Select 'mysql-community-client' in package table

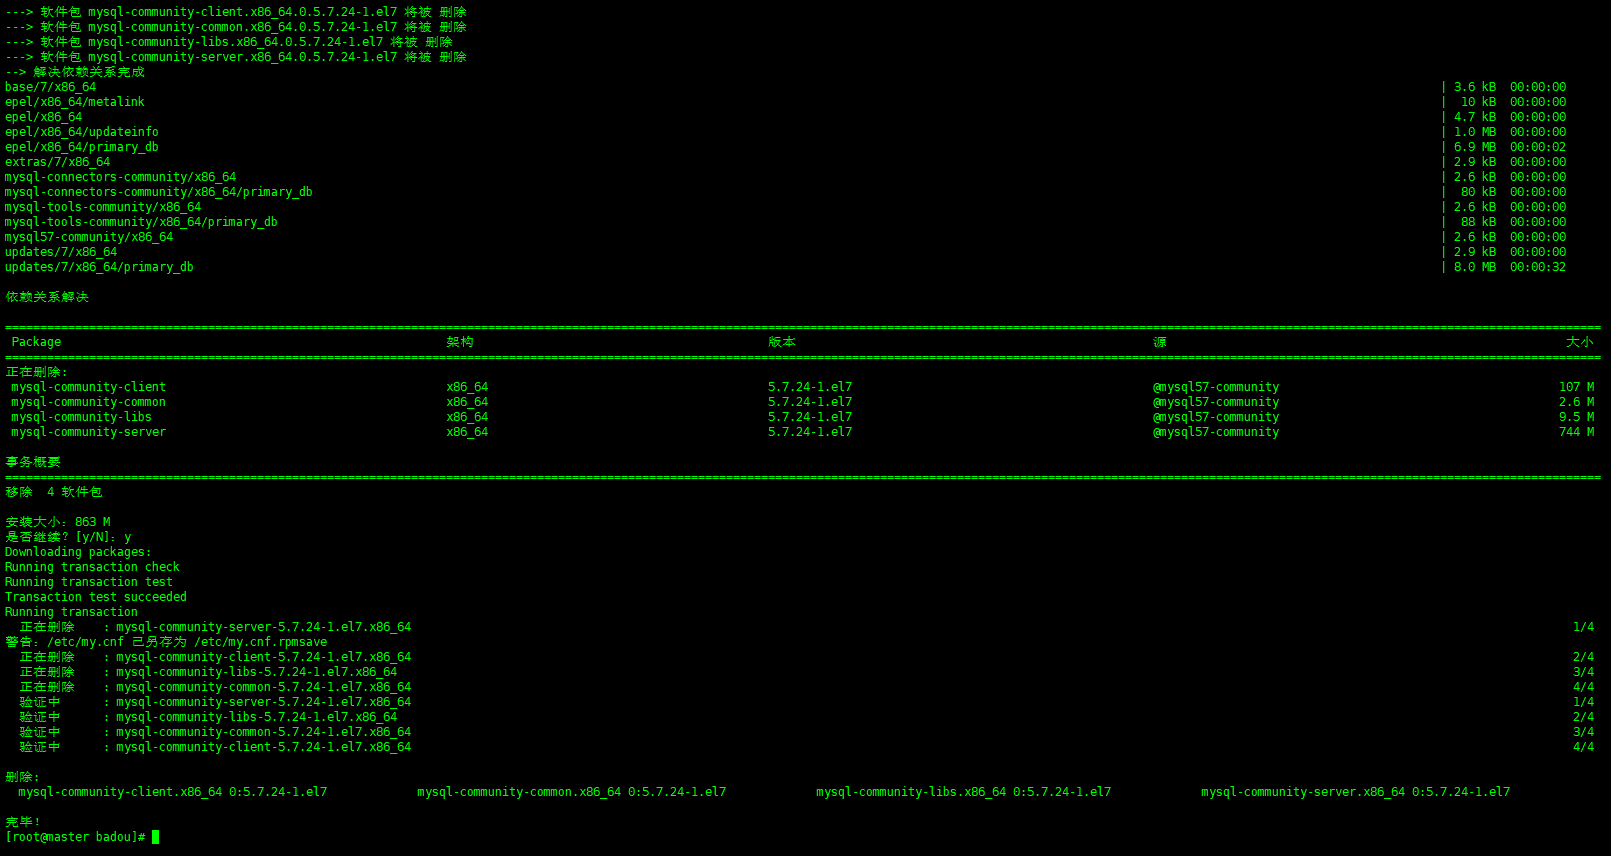tap(89, 387)
